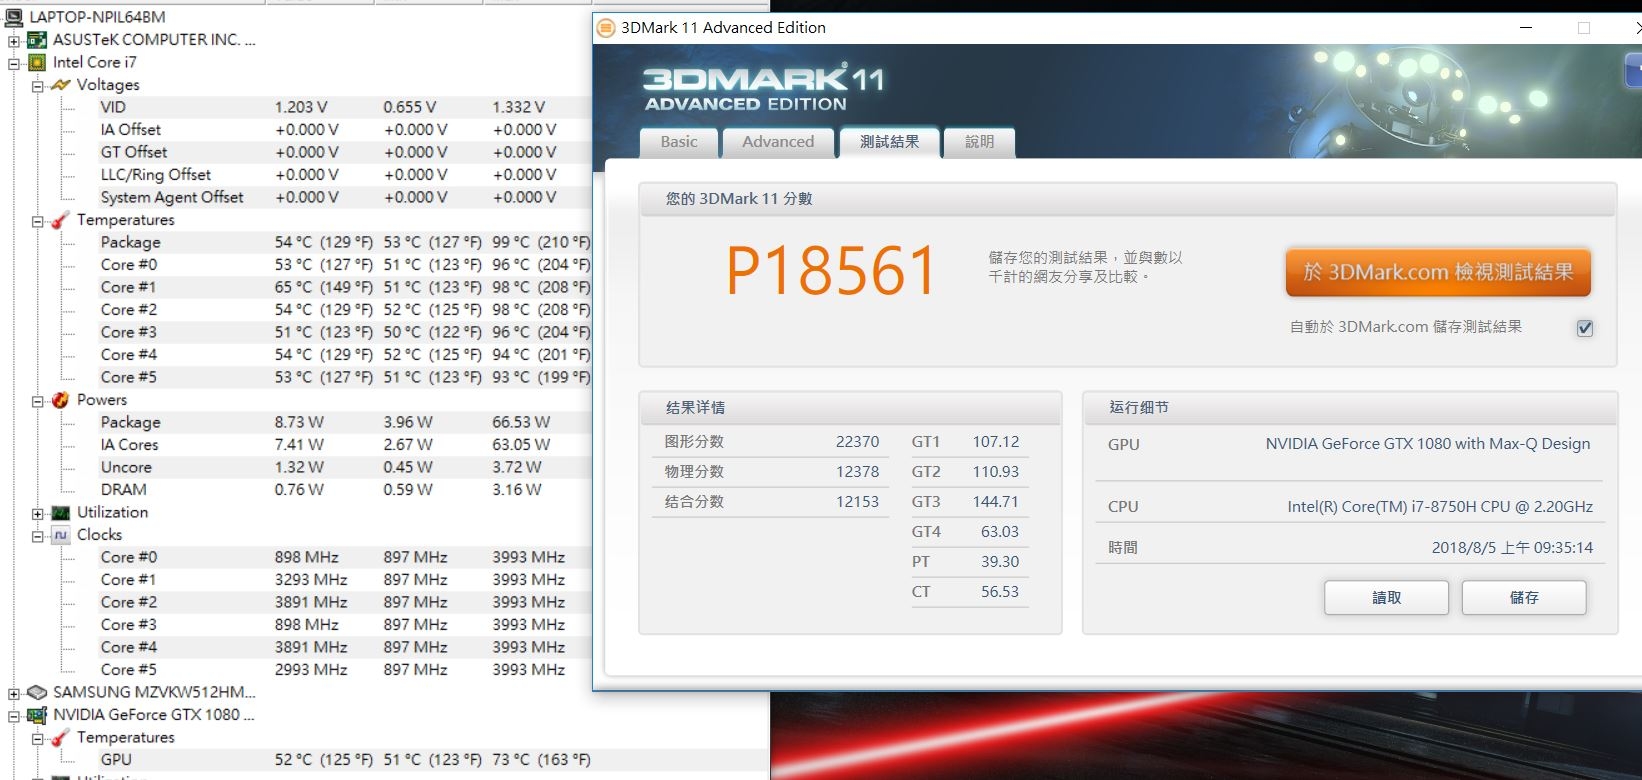Click the CPU Temperatures thermometer icon
Screen dimensions: 1642x780
[x=61, y=220]
